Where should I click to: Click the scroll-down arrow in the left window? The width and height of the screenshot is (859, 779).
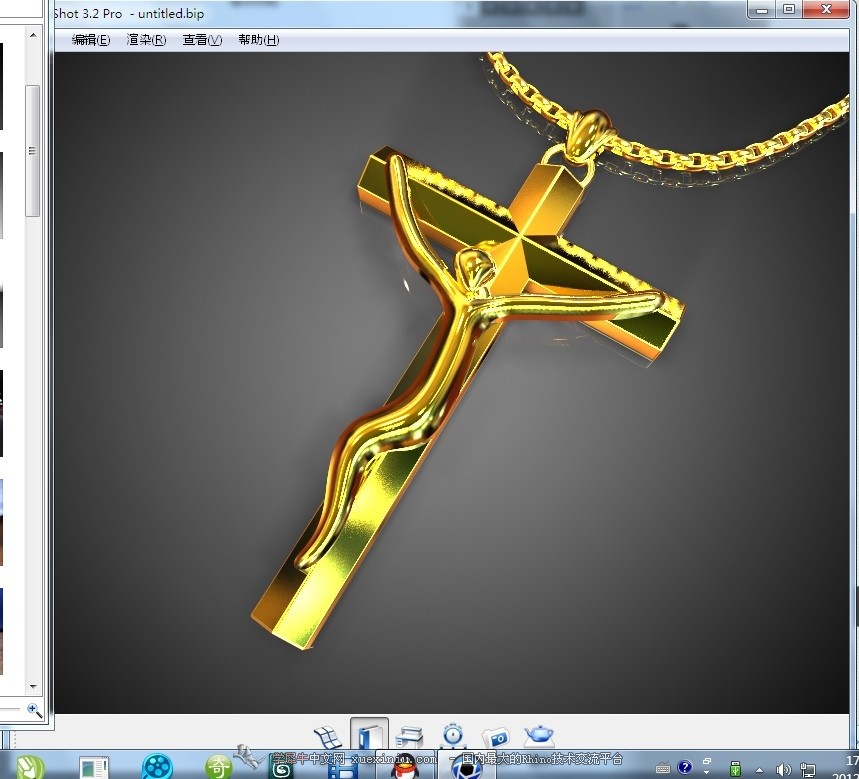[x=33, y=686]
